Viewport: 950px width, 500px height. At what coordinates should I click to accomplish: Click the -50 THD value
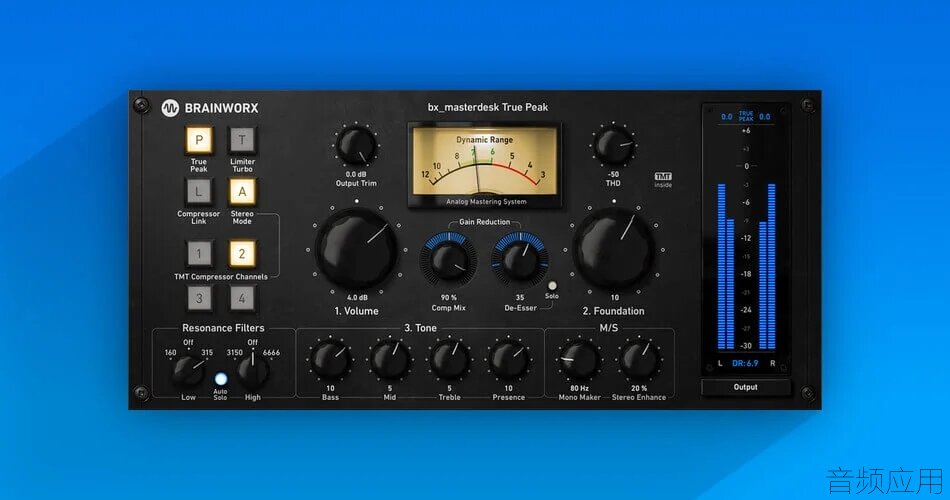tap(613, 174)
